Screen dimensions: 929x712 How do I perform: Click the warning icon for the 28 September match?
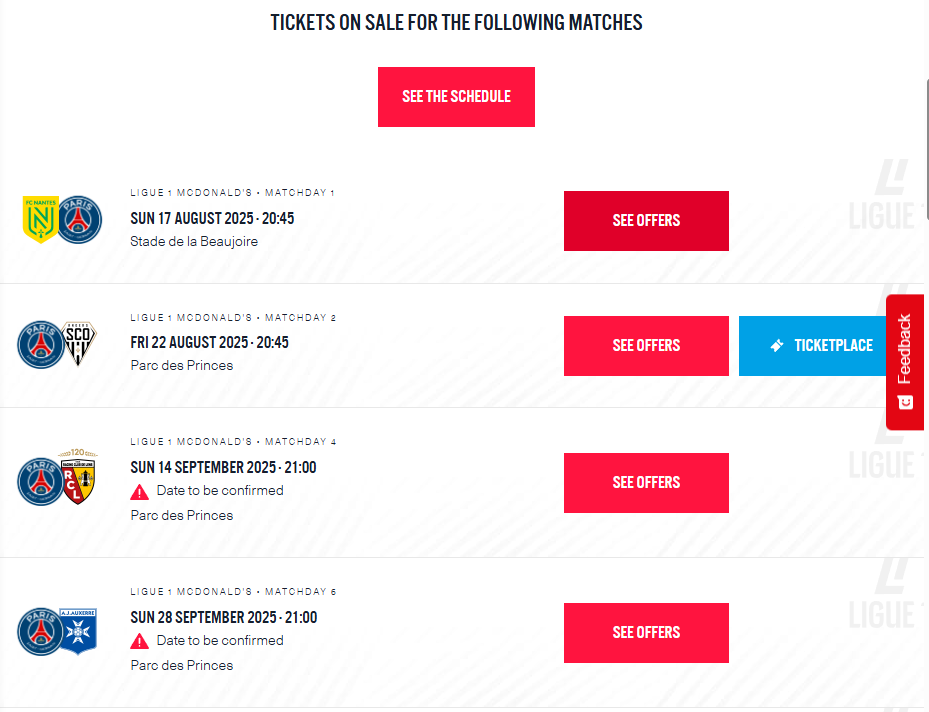[x=140, y=641]
